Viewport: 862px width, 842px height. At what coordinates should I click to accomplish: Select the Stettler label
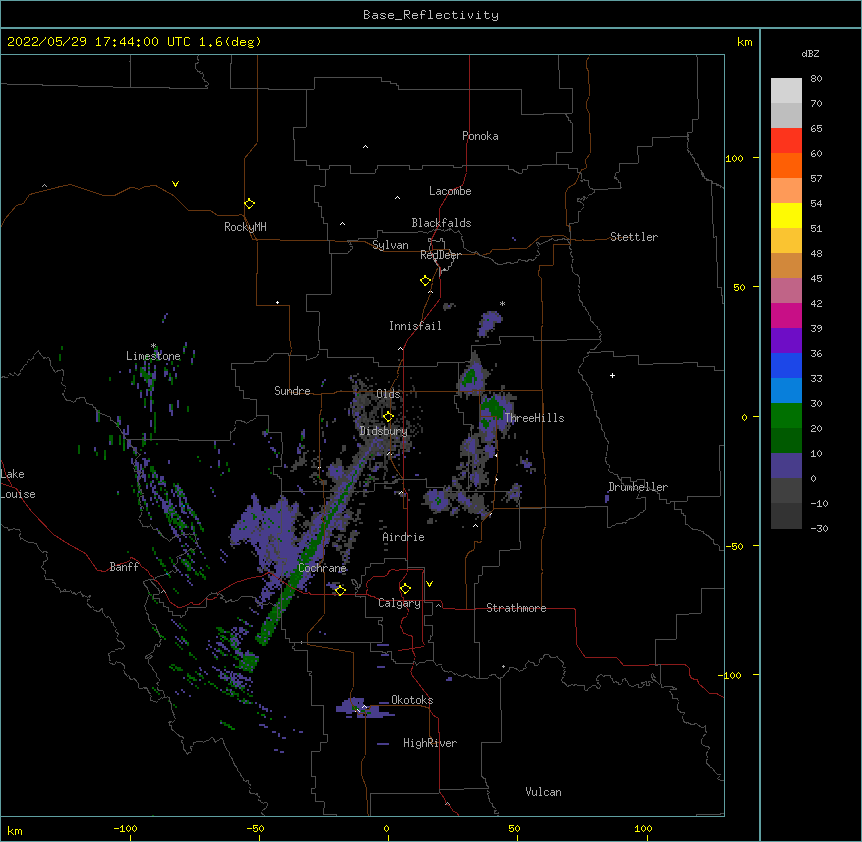[x=634, y=237]
